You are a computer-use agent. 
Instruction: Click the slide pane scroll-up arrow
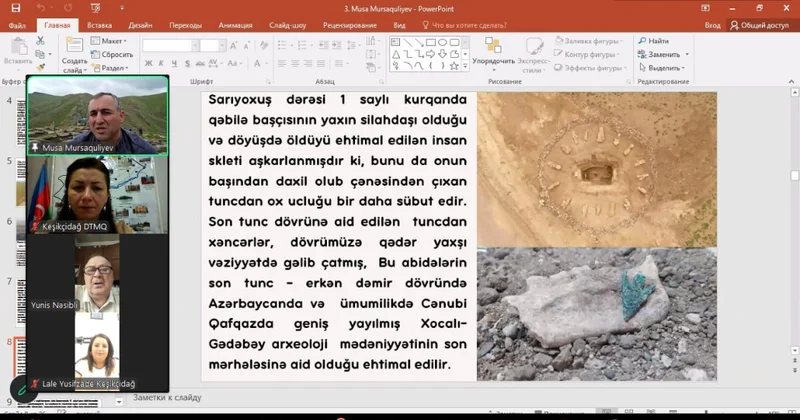(794, 93)
